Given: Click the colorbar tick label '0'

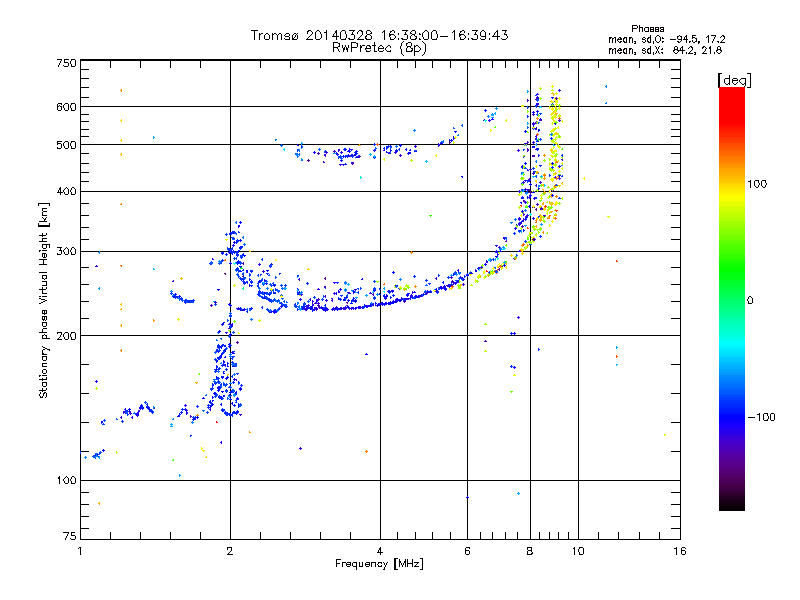Looking at the screenshot, I should click(x=750, y=301).
